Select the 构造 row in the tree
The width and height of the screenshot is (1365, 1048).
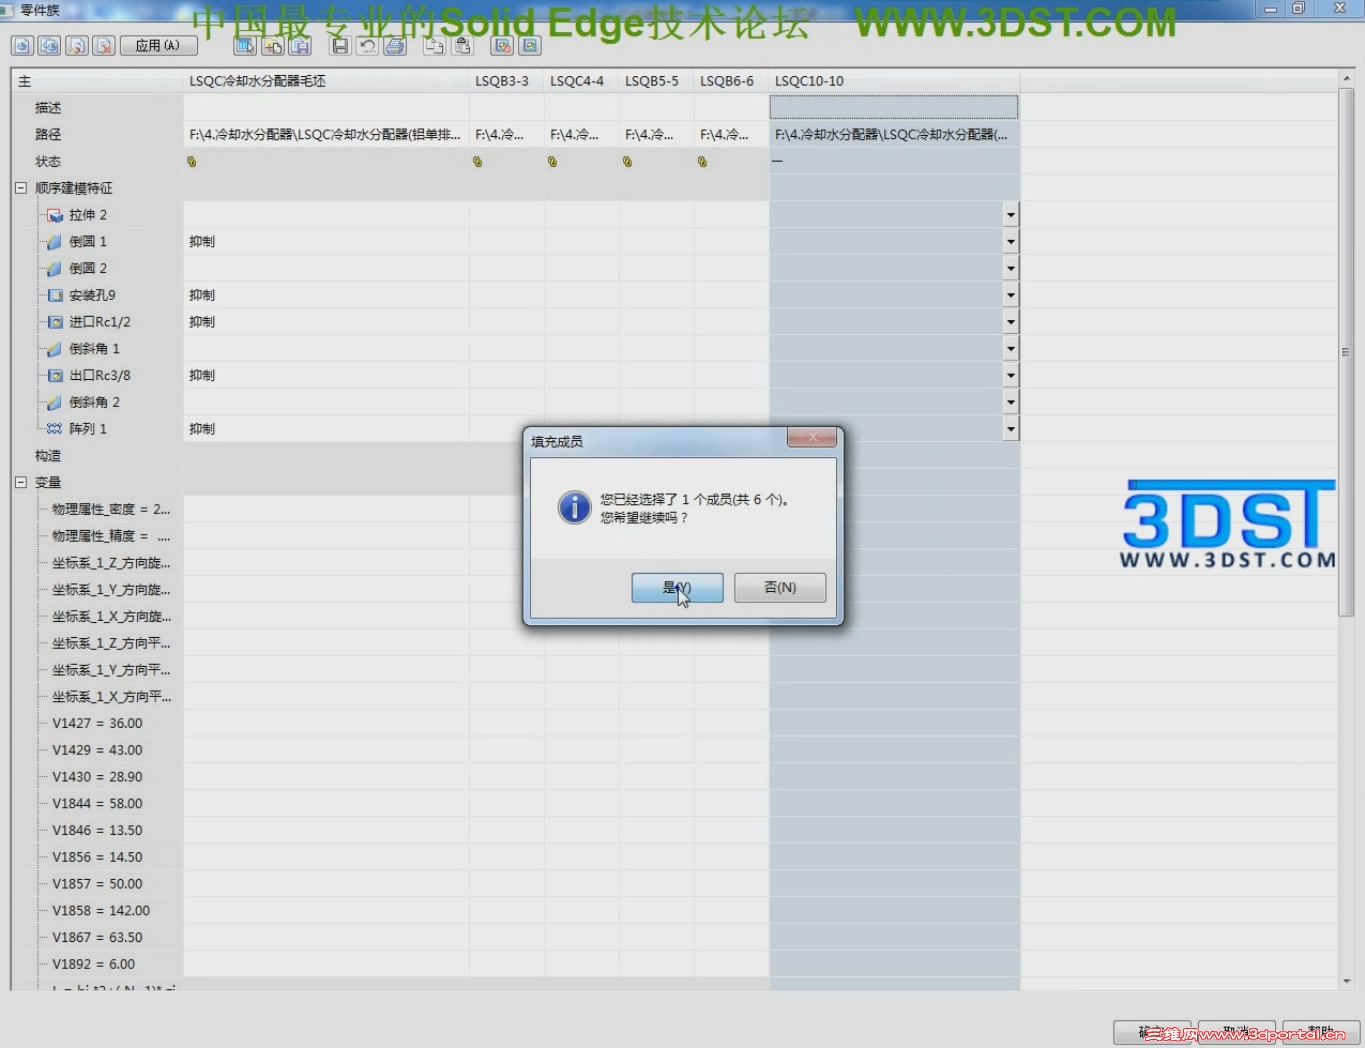point(48,456)
